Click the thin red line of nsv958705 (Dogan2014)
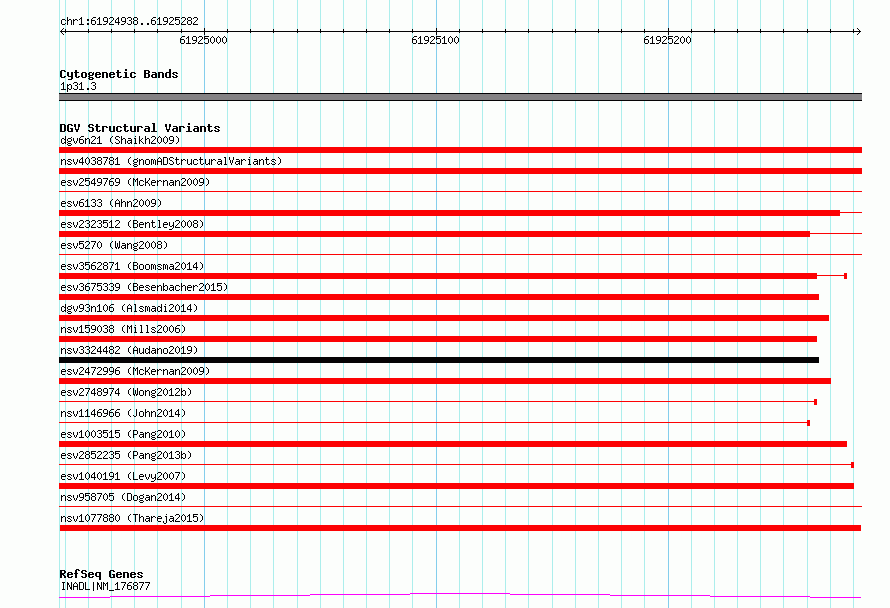 point(460,506)
